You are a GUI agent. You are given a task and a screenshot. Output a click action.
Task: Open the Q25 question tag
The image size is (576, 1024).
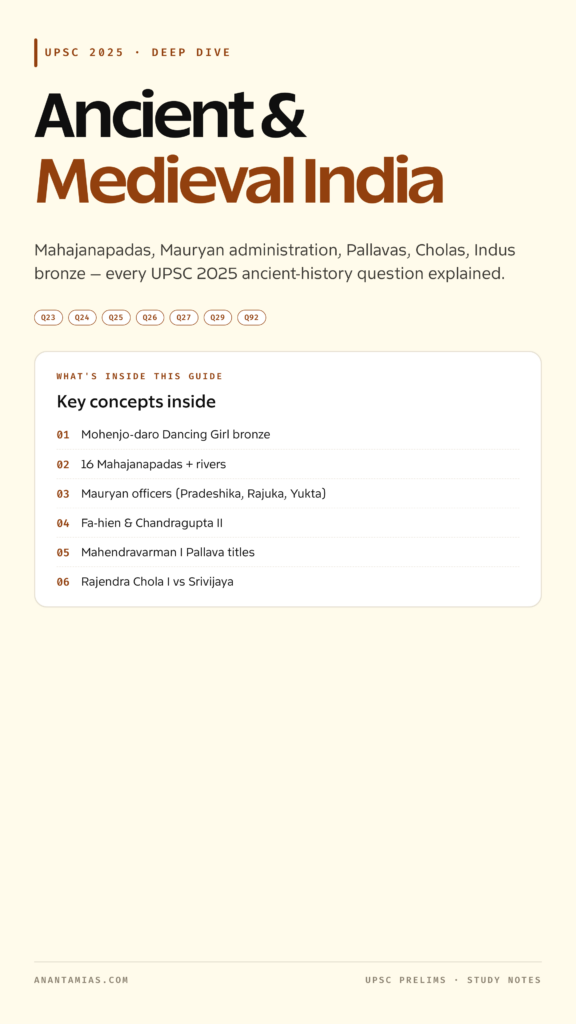[x=116, y=317]
